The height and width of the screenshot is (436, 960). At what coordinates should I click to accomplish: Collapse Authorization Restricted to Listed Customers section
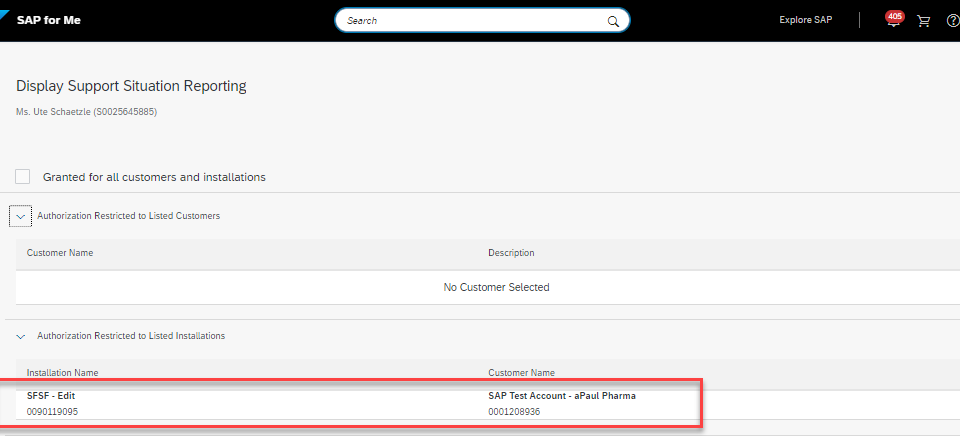click(20, 216)
